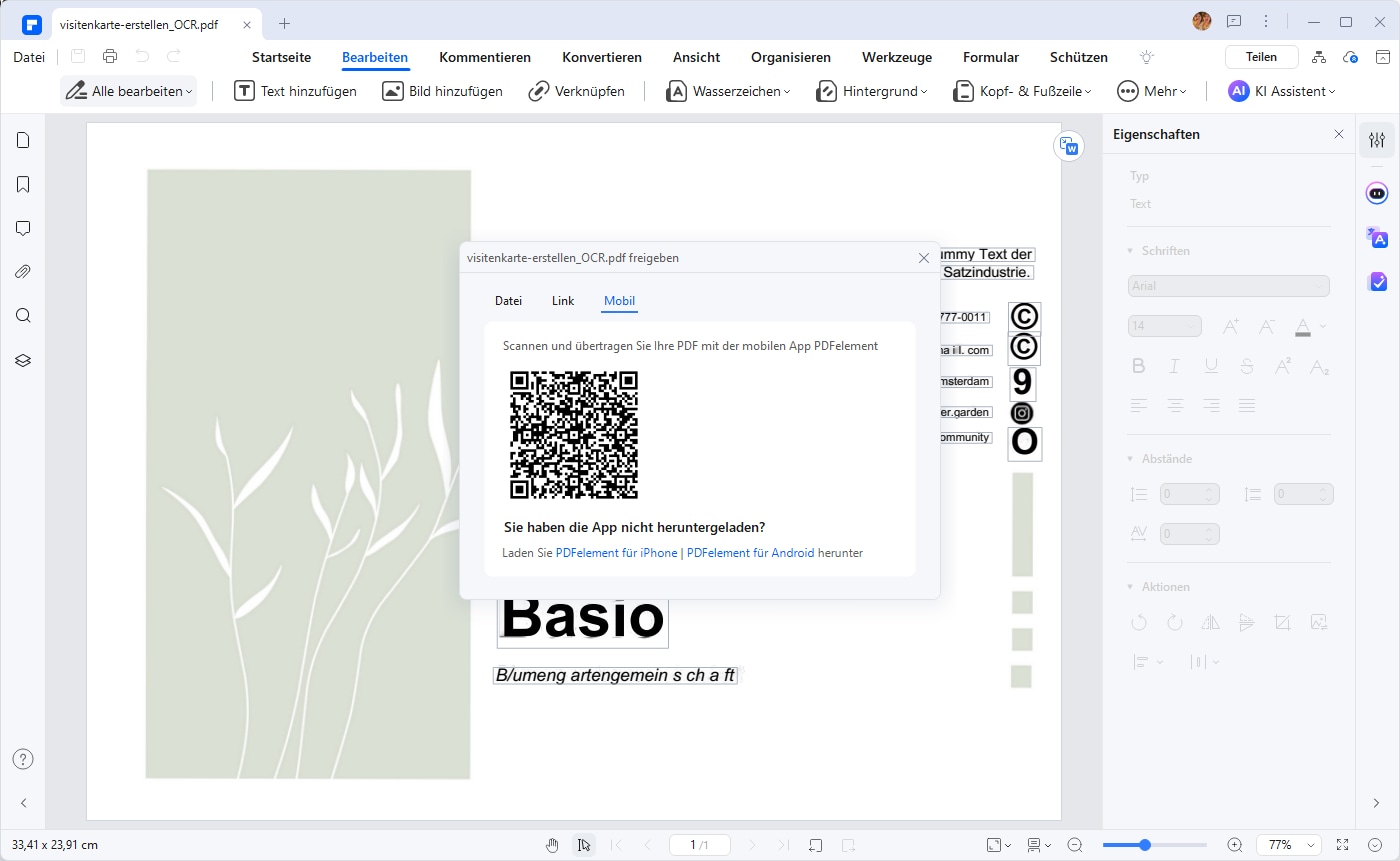Image resolution: width=1400 pixels, height=861 pixels.
Task: Open the AI chatbot icon in the right rail
Action: pos(1377,193)
